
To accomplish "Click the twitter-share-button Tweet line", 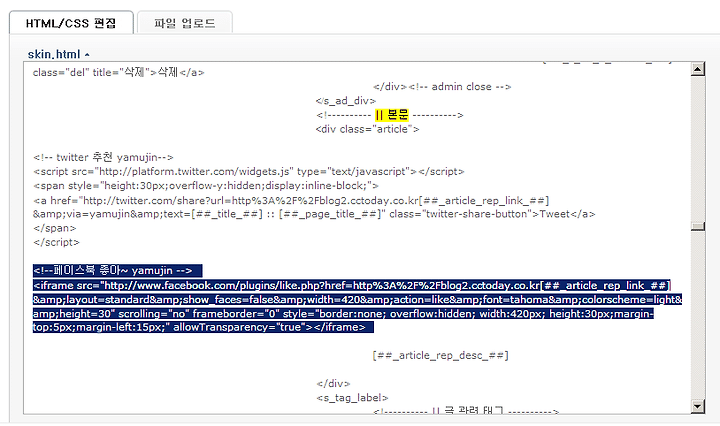I will point(314,214).
